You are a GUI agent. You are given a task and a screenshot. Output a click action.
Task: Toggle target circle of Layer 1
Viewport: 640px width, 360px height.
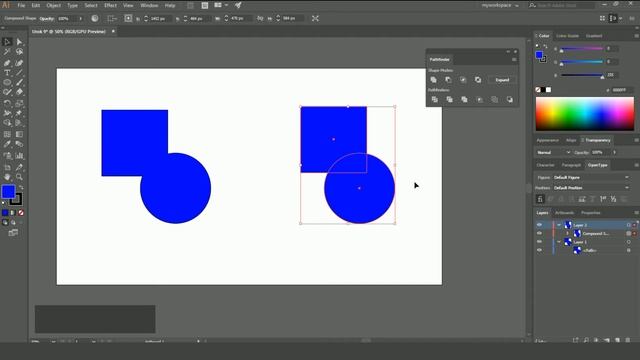(x=629, y=242)
